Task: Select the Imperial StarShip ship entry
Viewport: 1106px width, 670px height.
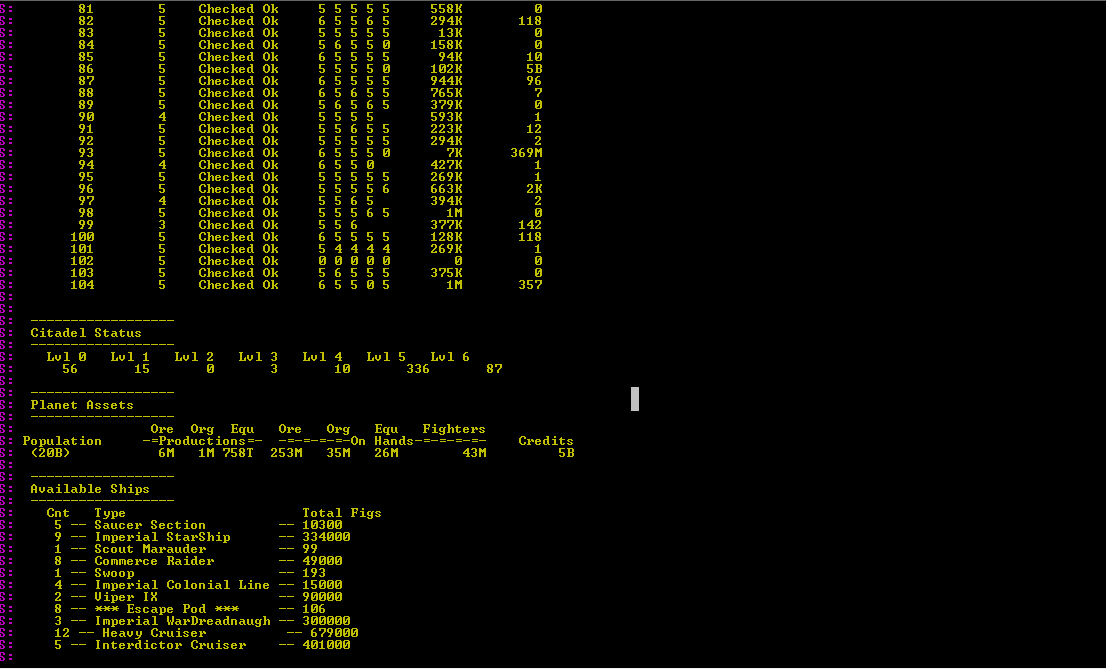Action: pos(162,537)
